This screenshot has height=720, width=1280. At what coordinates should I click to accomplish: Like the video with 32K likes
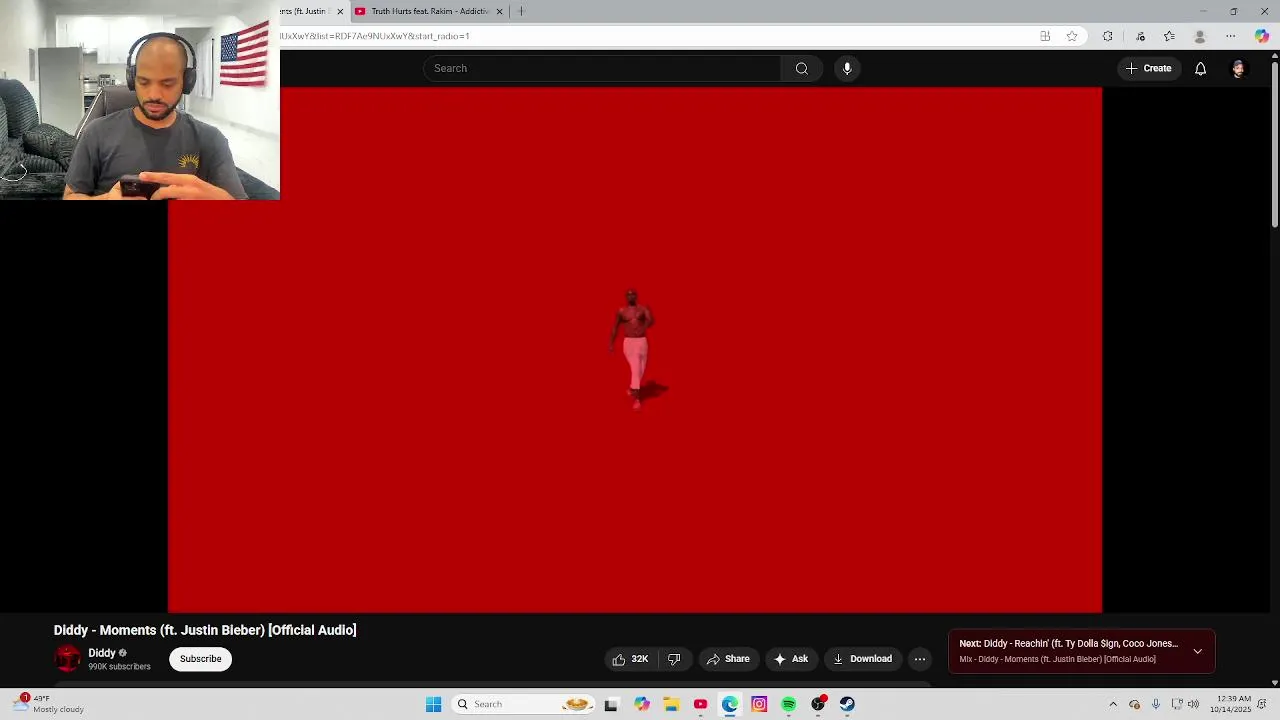pos(631,659)
